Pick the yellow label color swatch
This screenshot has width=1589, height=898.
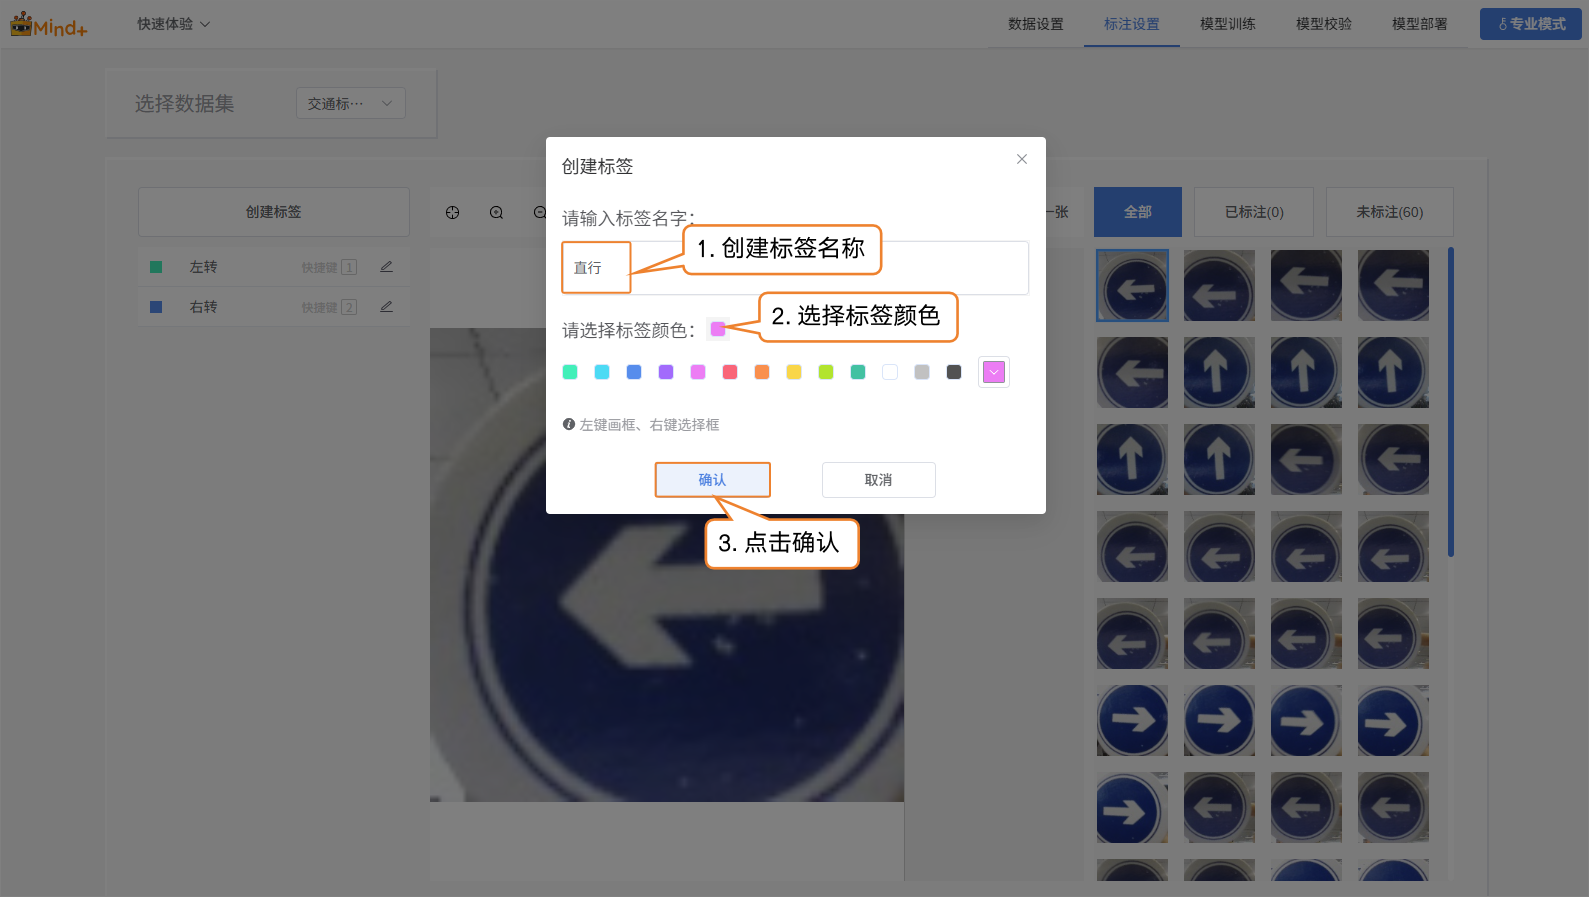coord(794,372)
